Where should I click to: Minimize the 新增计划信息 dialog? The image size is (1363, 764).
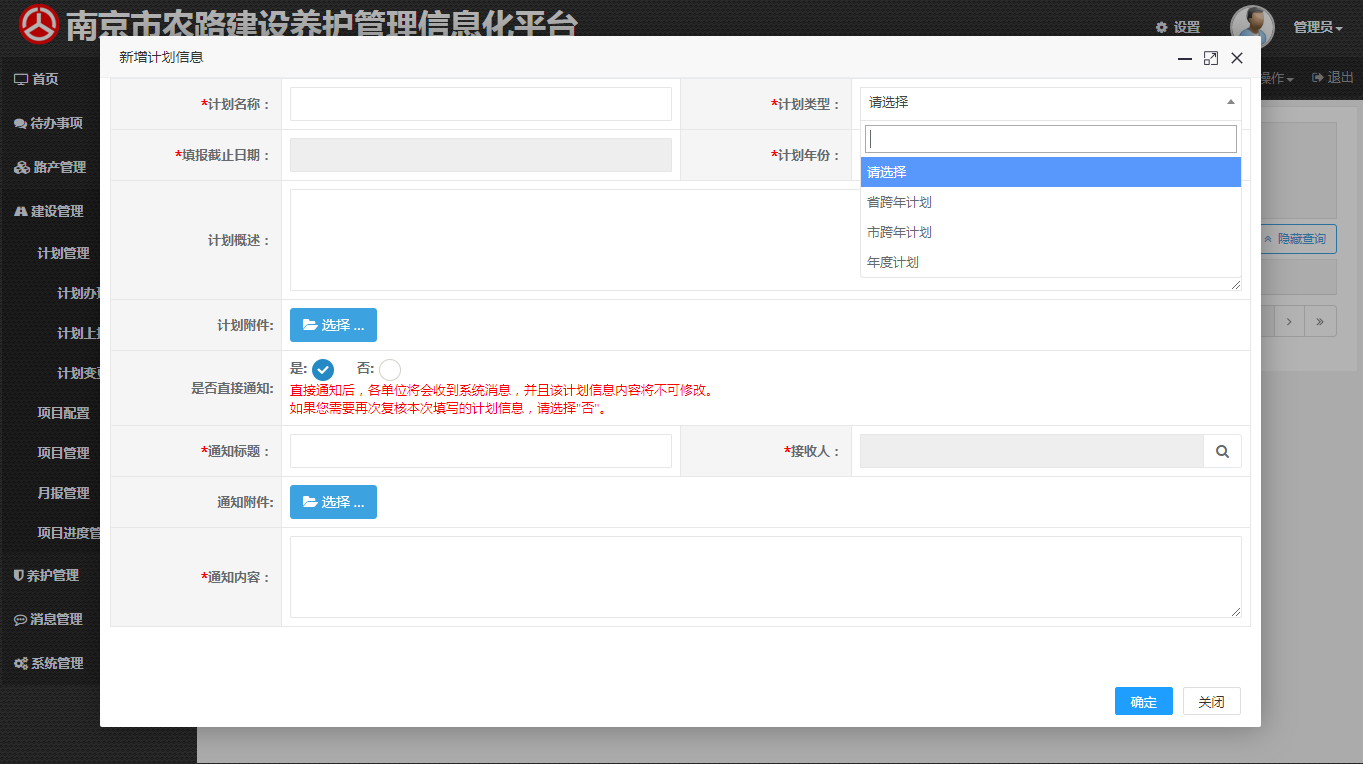pos(1185,58)
